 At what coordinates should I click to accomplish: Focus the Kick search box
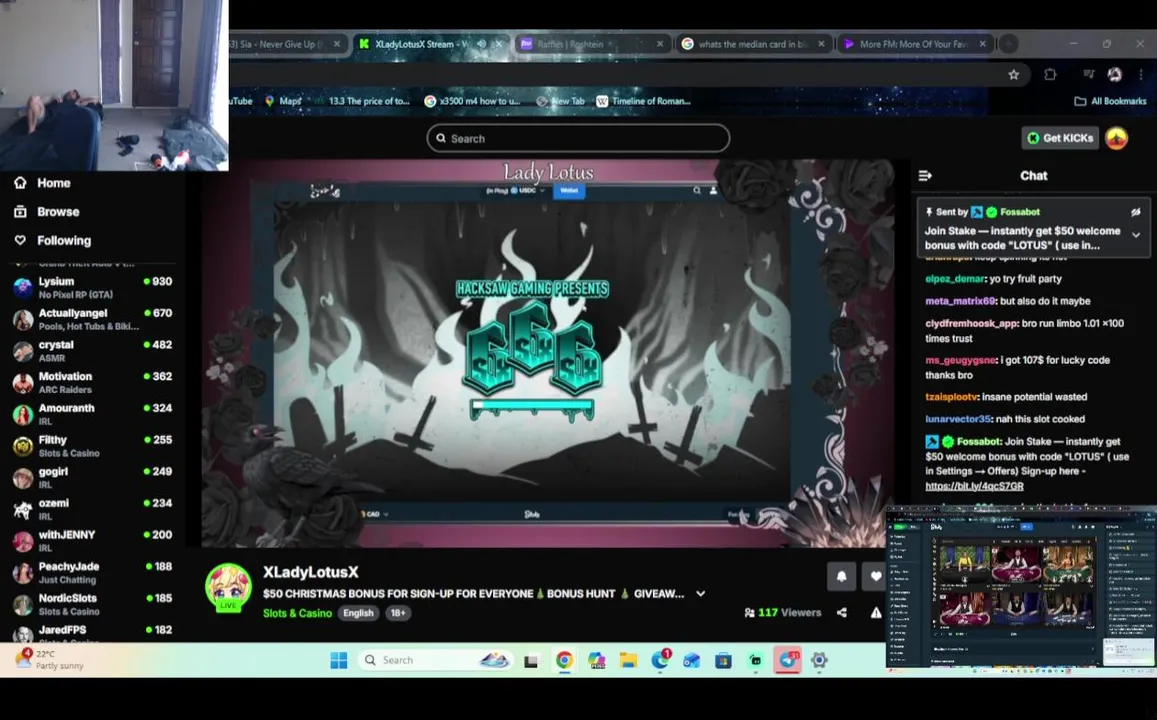578,138
